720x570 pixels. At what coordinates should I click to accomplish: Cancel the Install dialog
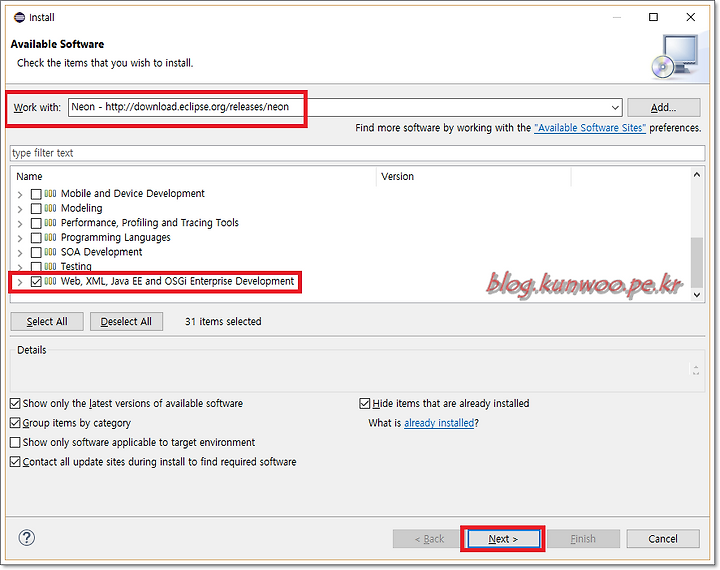tap(663, 539)
